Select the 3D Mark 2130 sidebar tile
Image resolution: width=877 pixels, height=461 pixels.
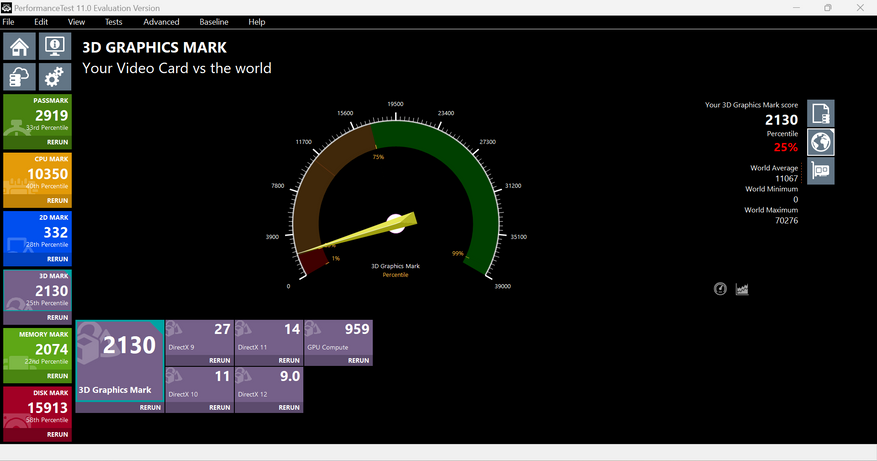[x=37, y=291]
